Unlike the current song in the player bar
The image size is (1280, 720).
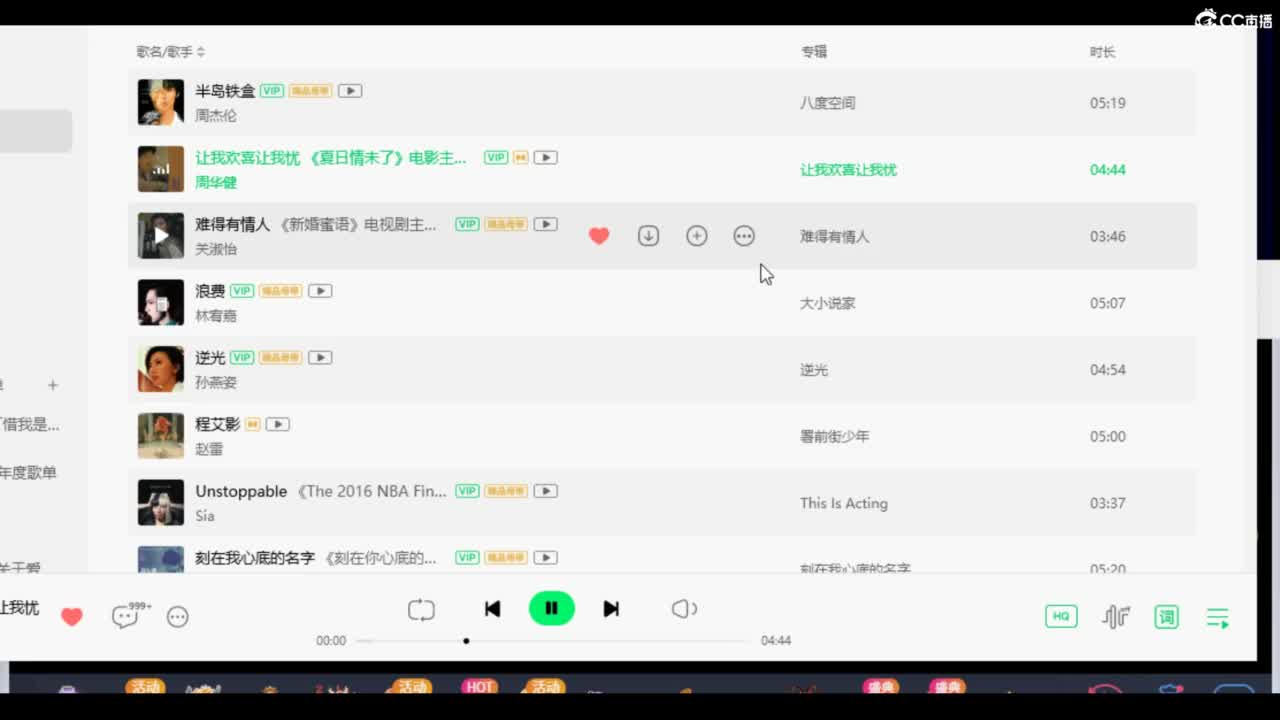(72, 617)
